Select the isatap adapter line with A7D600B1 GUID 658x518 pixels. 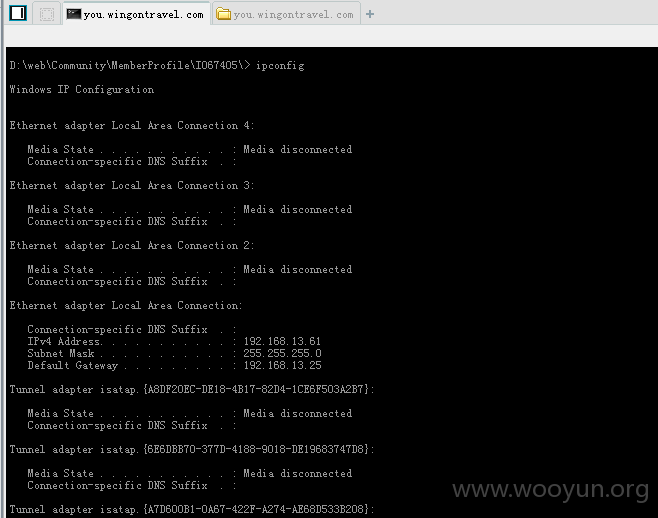[x=192, y=510]
